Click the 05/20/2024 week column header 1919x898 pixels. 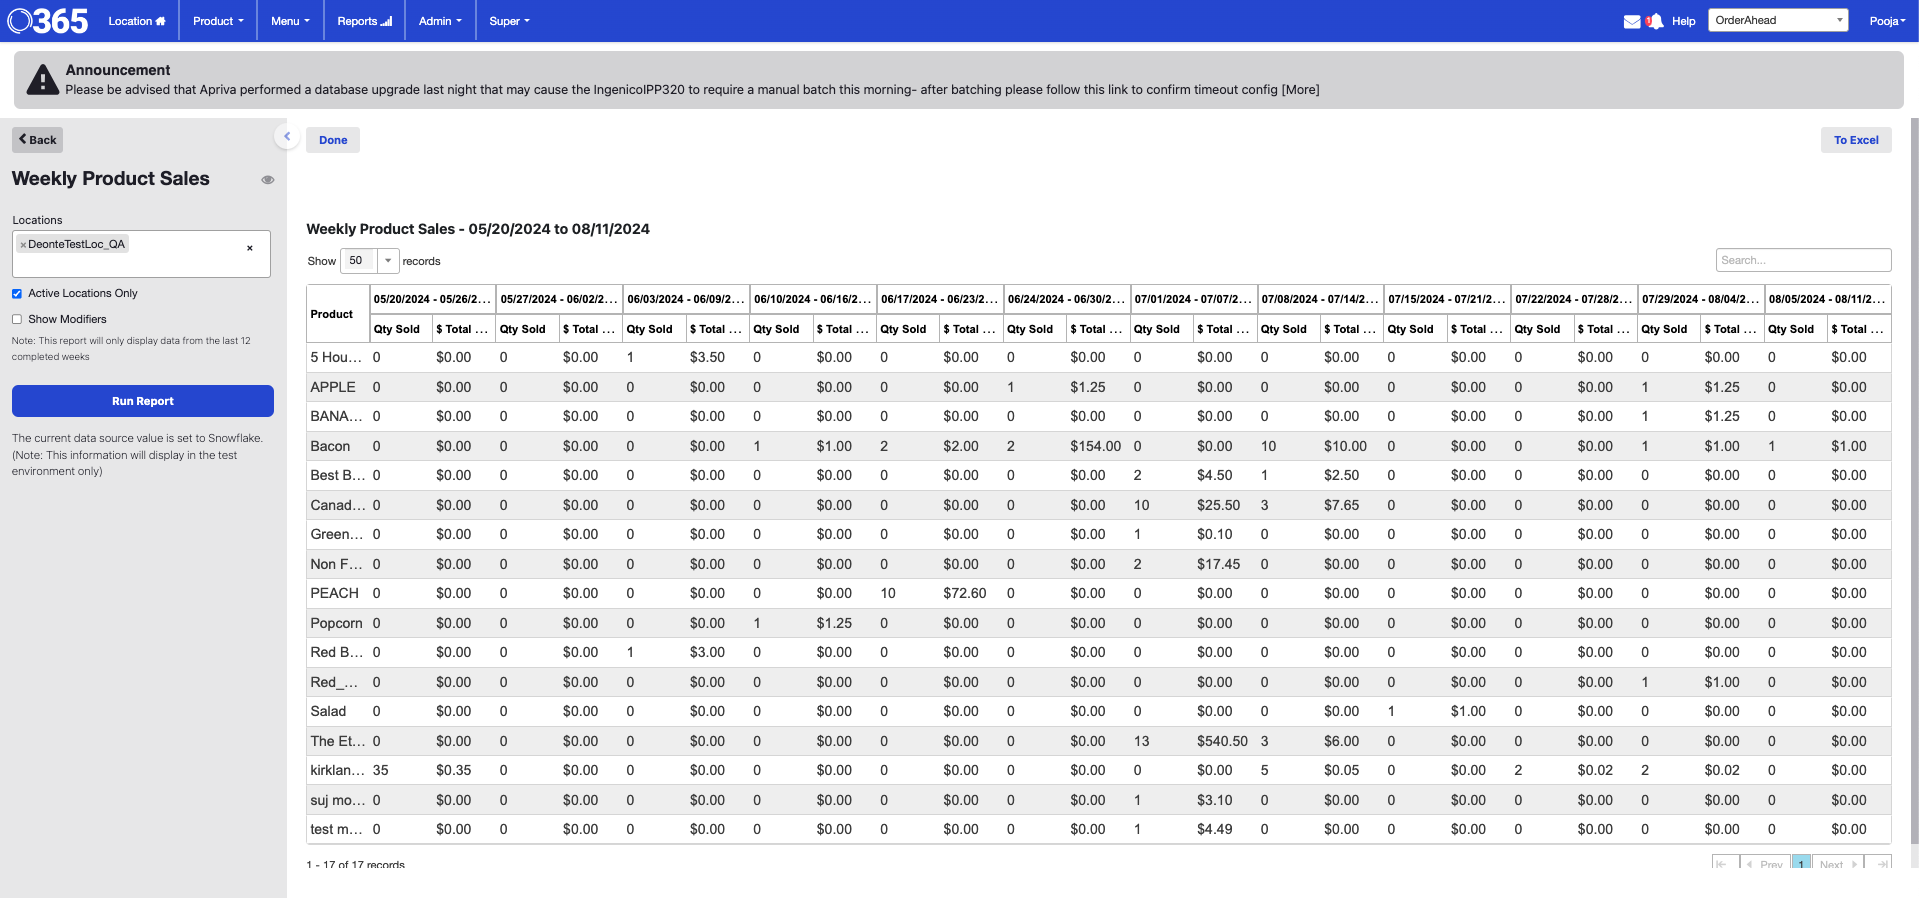pos(432,299)
